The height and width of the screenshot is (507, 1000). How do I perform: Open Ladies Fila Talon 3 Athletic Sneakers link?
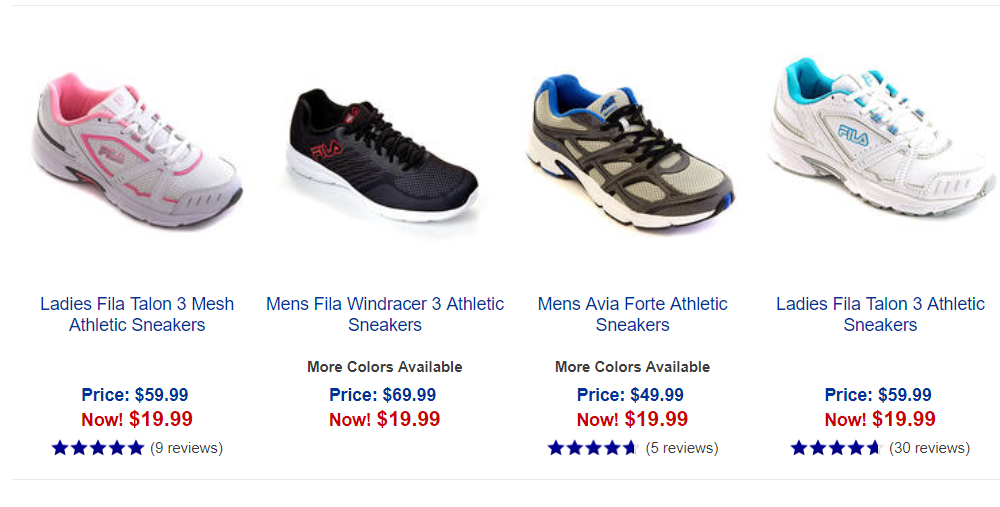(x=880, y=314)
